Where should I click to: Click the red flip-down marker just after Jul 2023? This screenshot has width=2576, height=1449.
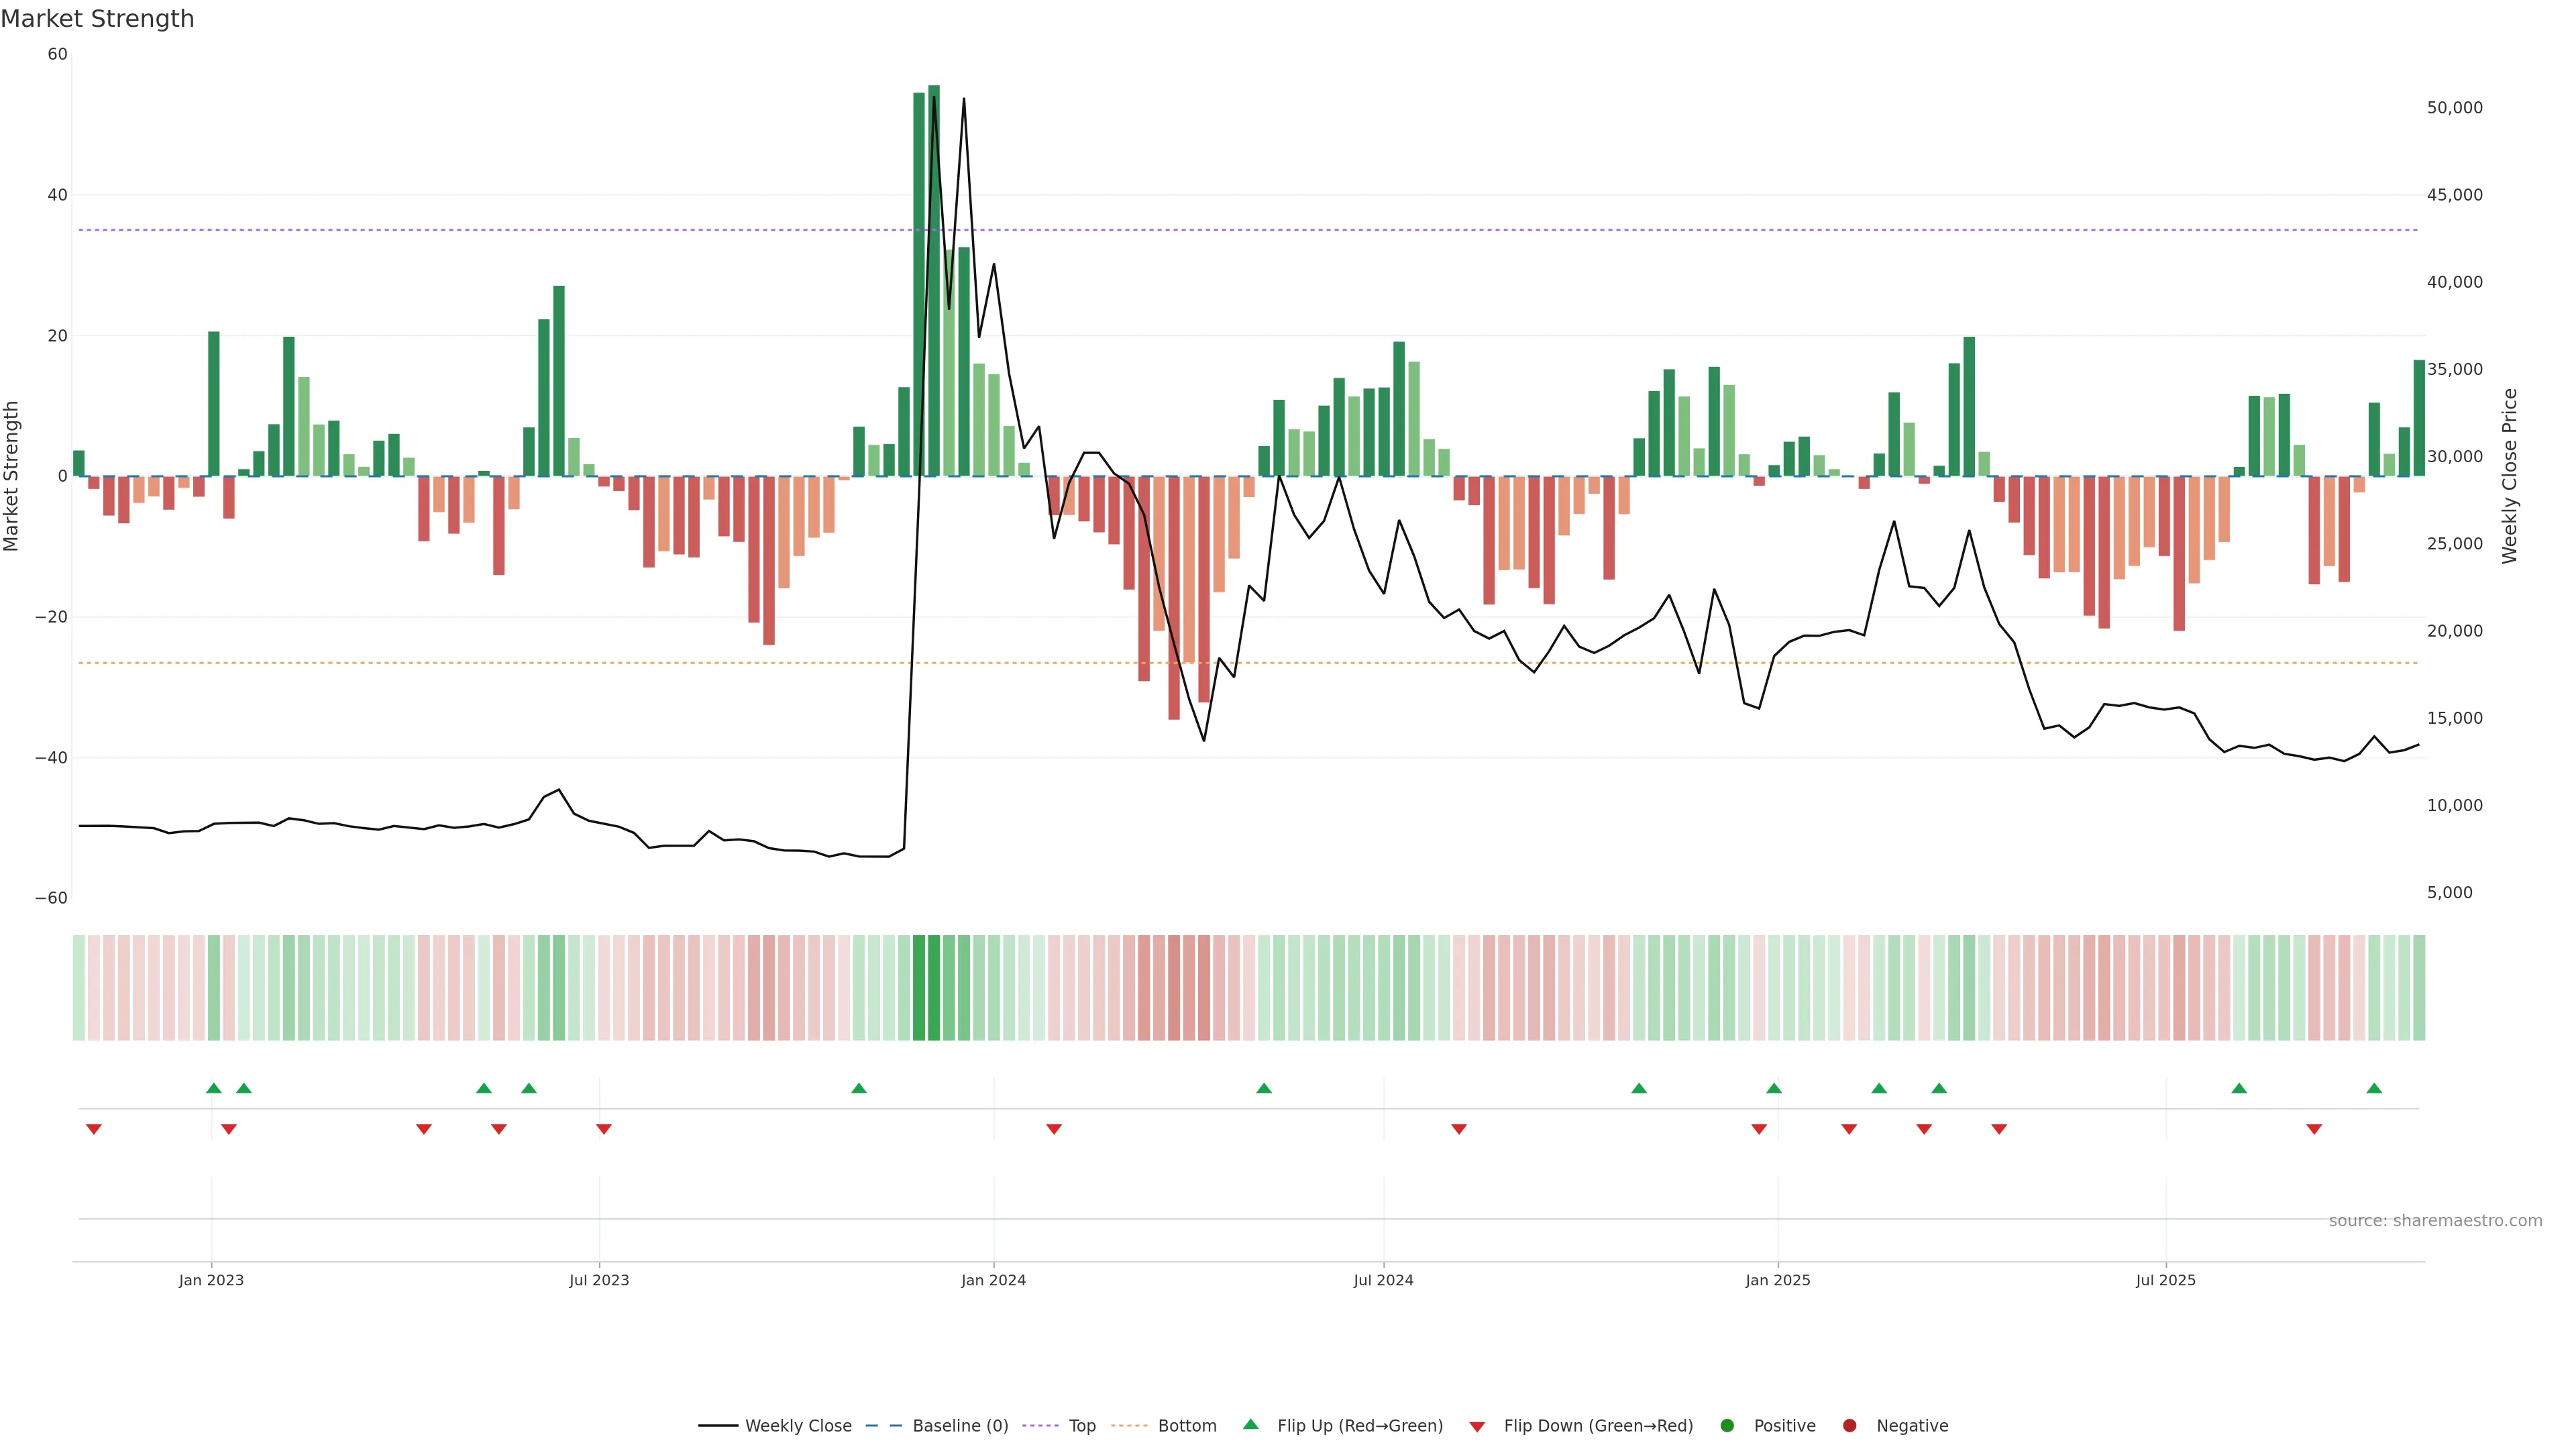(x=604, y=1129)
